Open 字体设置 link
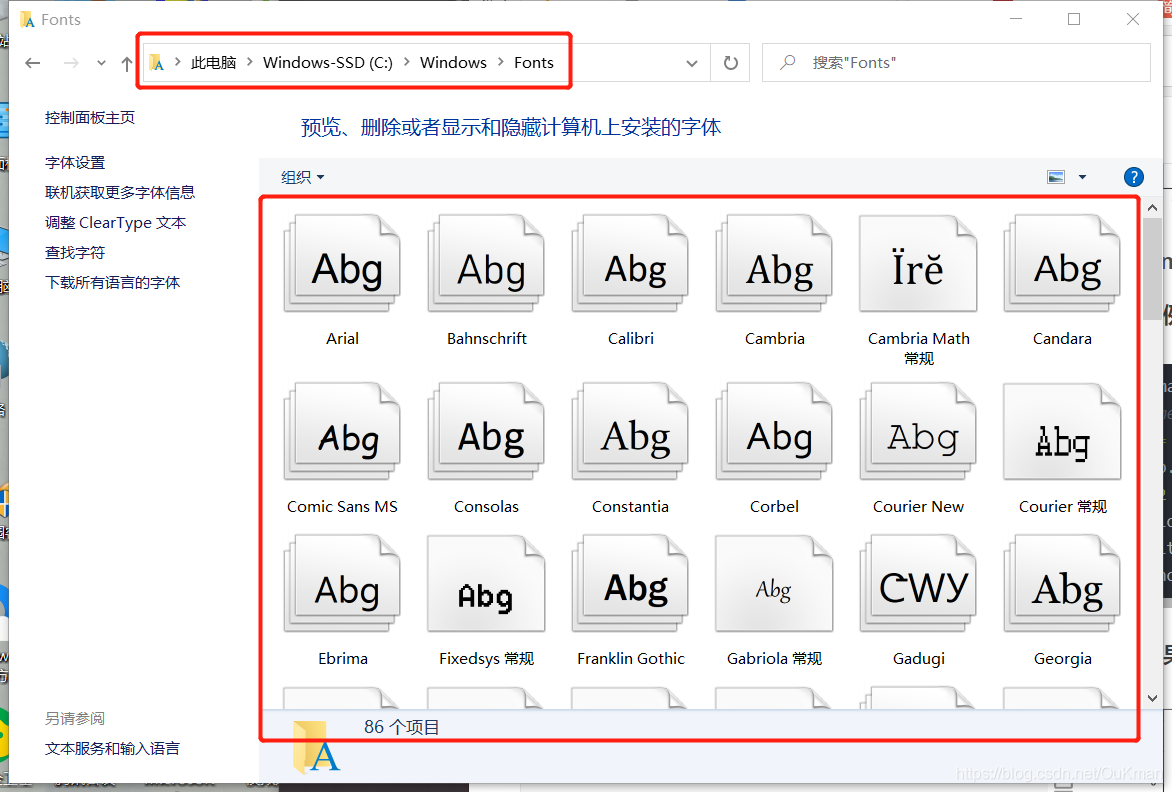 pos(75,163)
